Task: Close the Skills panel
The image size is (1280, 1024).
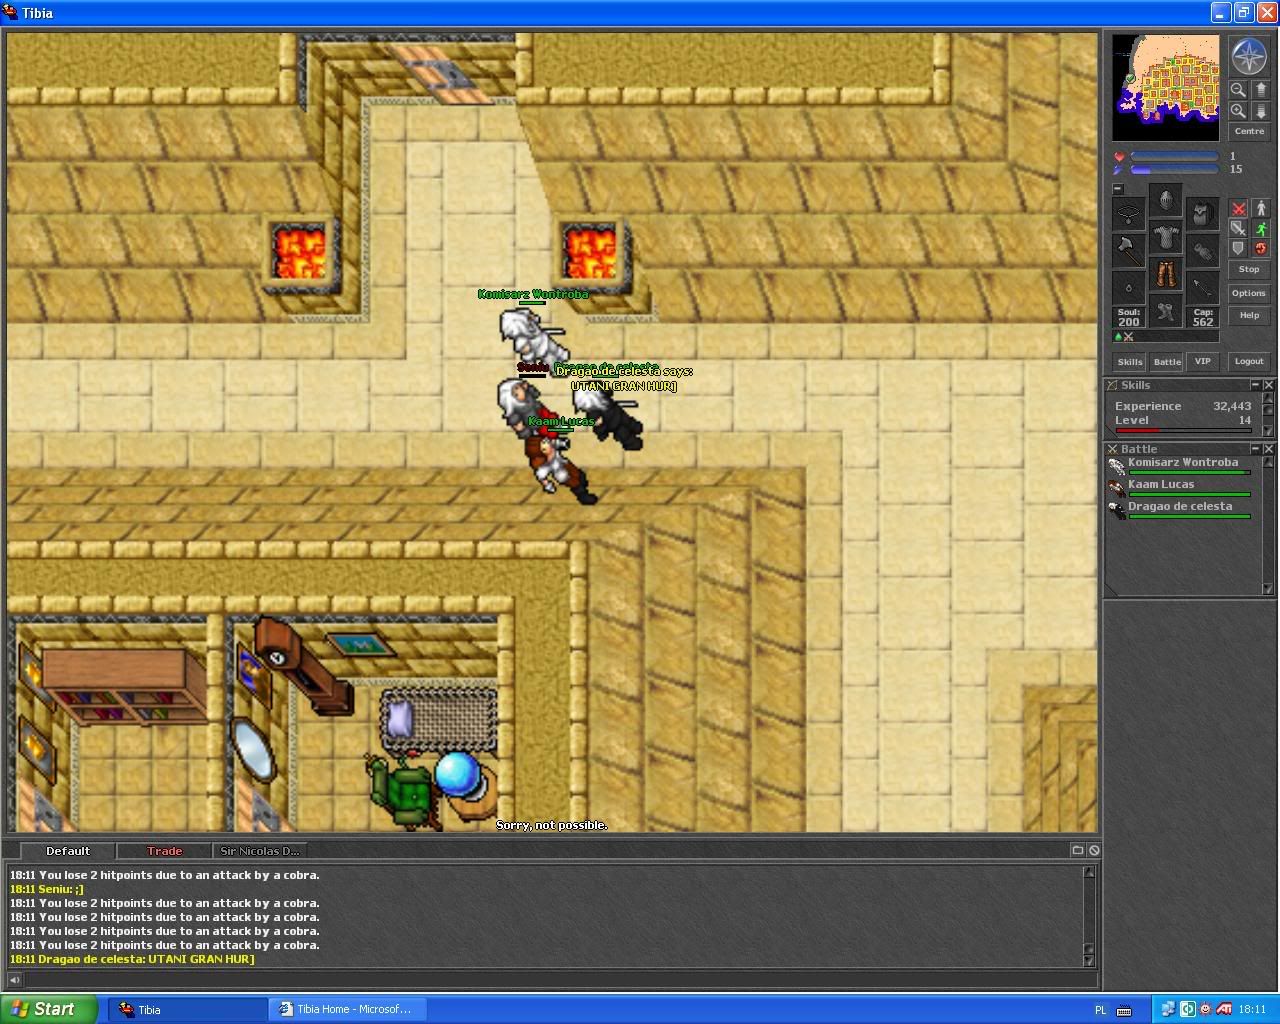Action: 1268,385
